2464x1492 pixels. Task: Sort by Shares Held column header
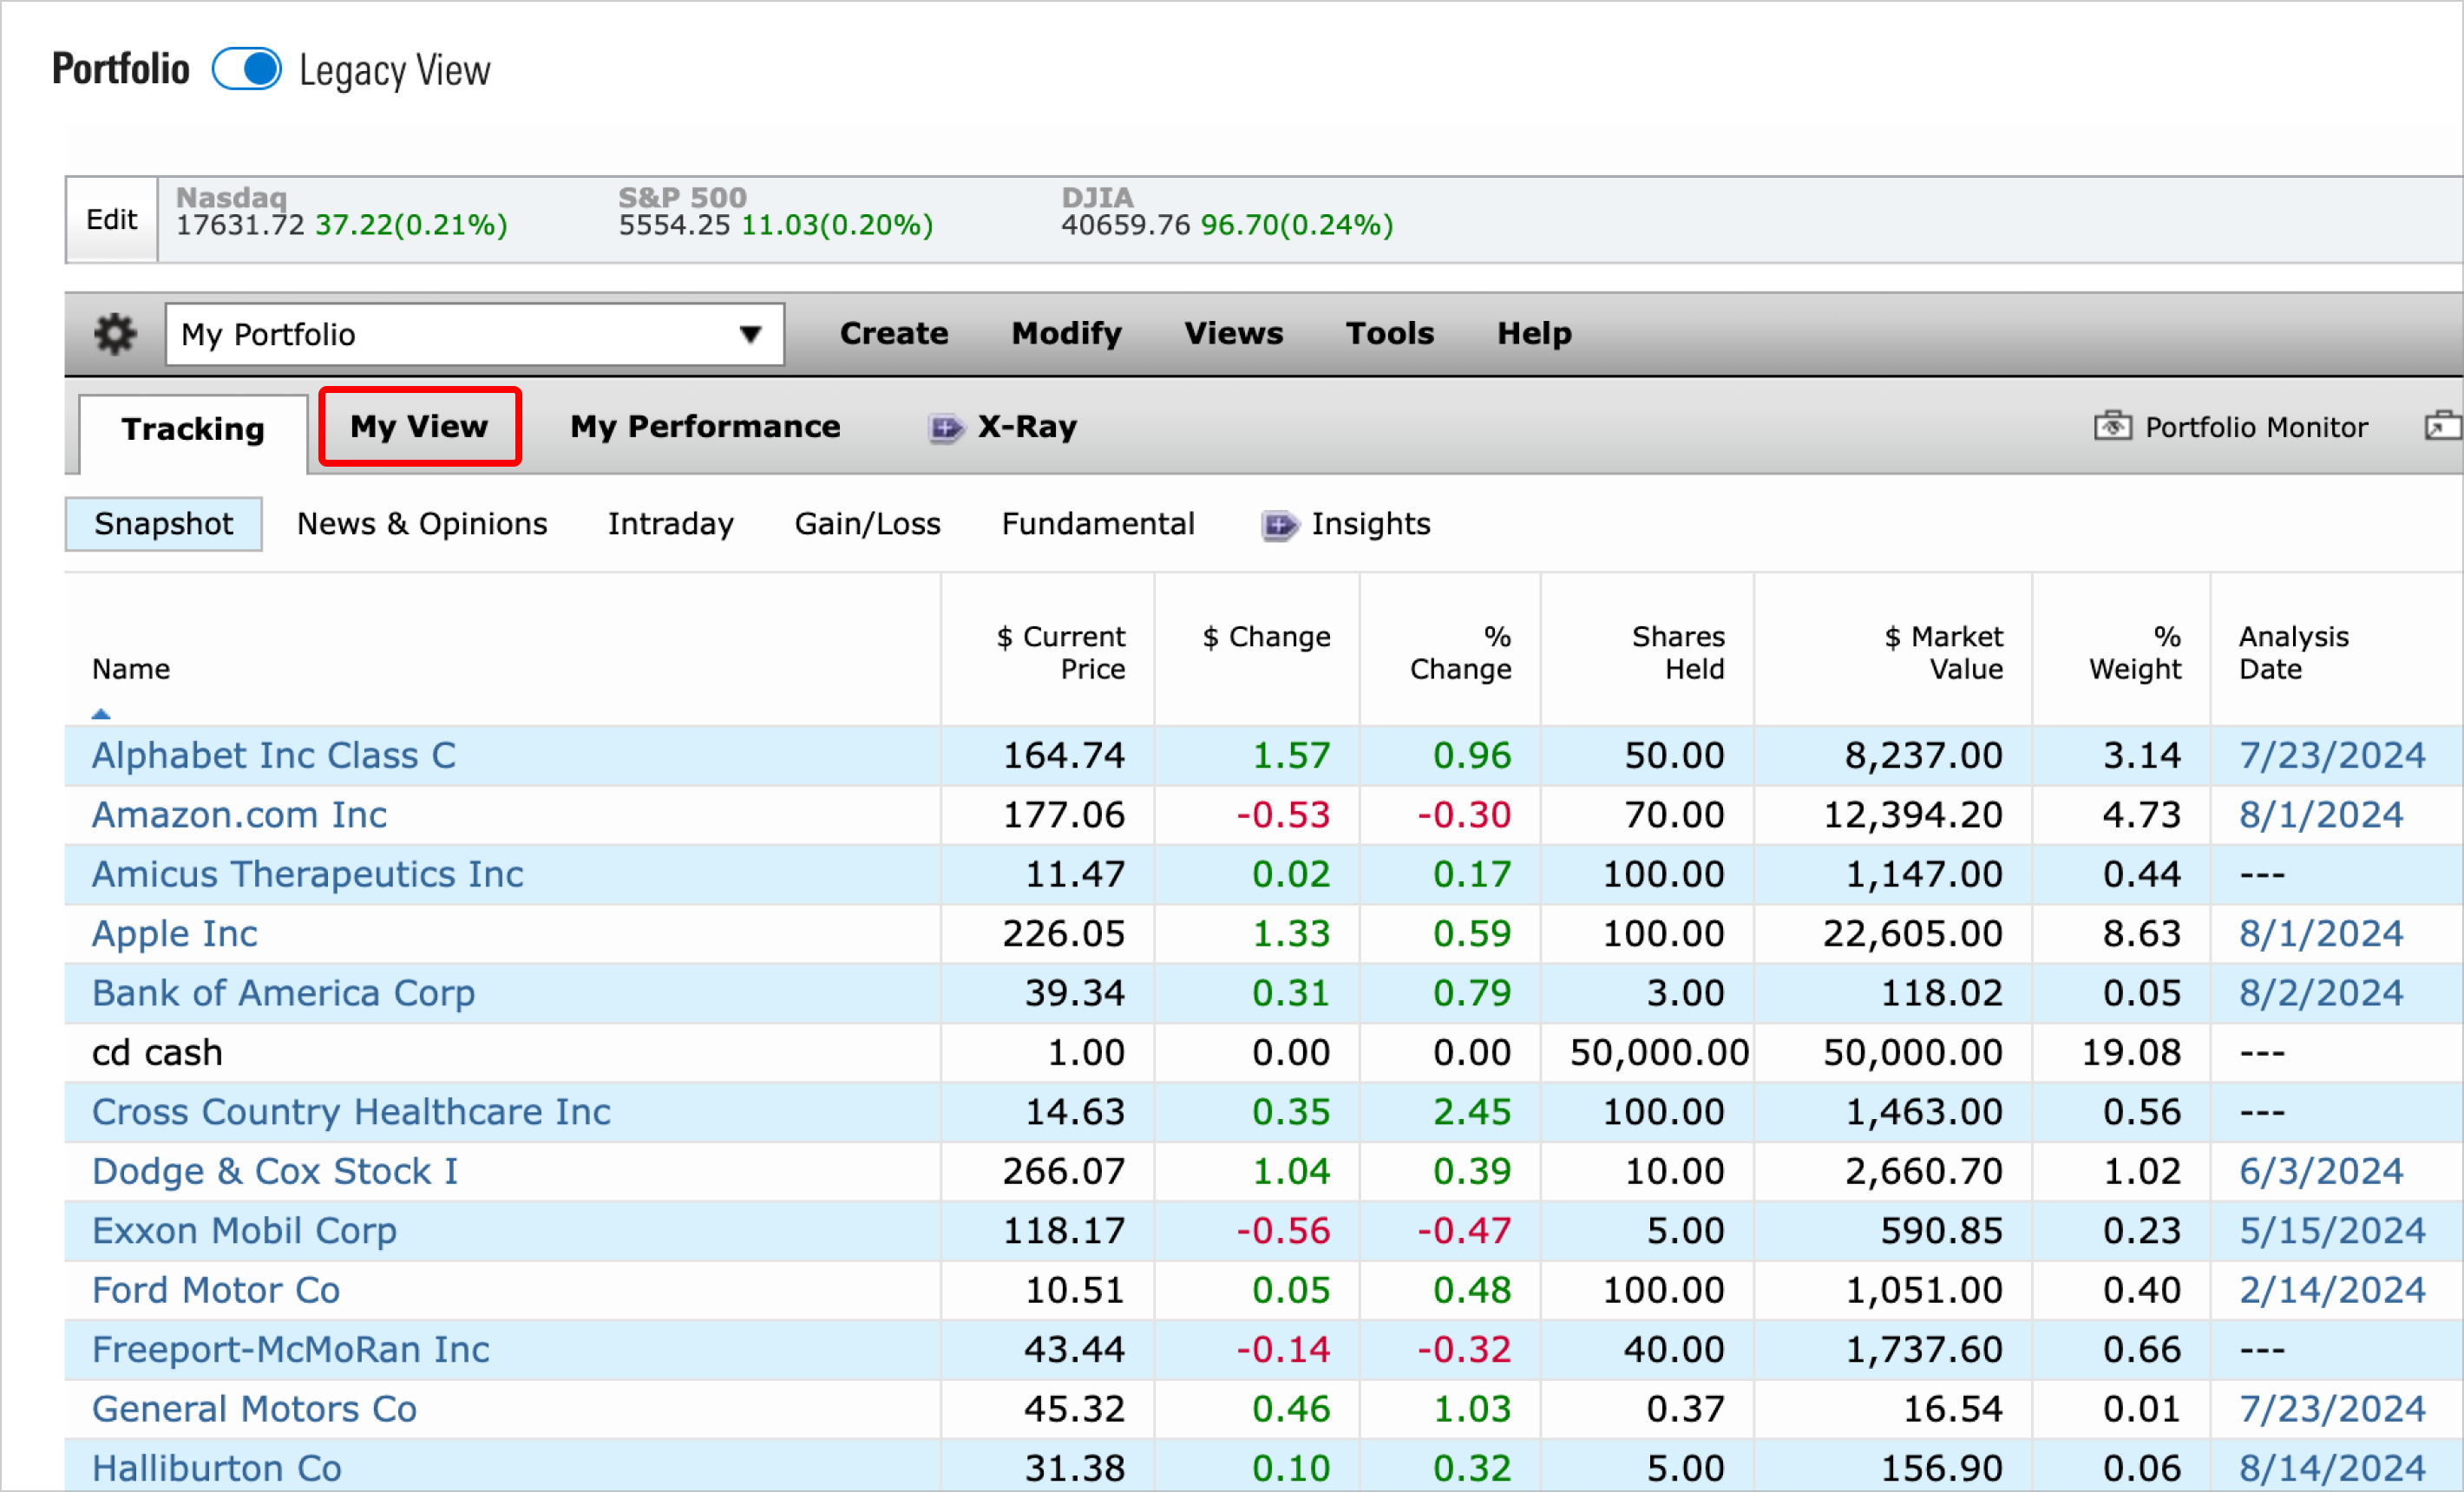pyautogui.click(x=1678, y=653)
